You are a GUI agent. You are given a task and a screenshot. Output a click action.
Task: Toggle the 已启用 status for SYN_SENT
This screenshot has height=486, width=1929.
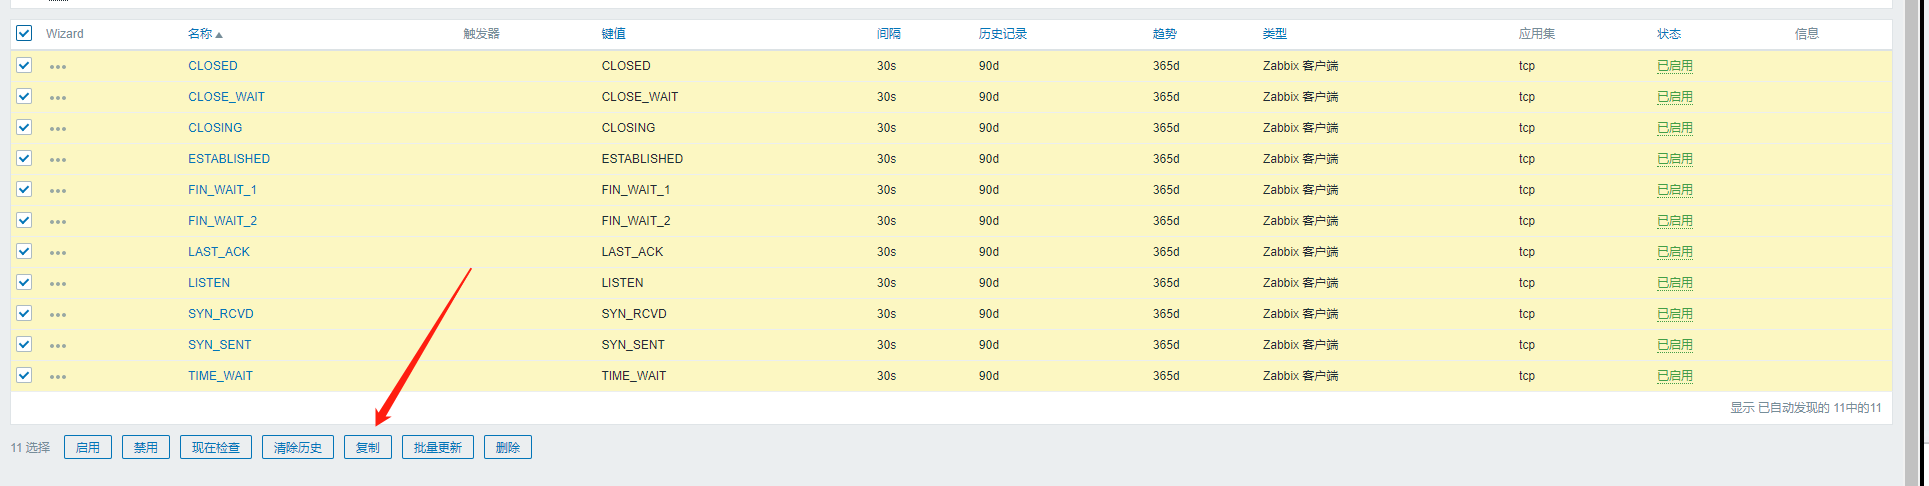1675,345
